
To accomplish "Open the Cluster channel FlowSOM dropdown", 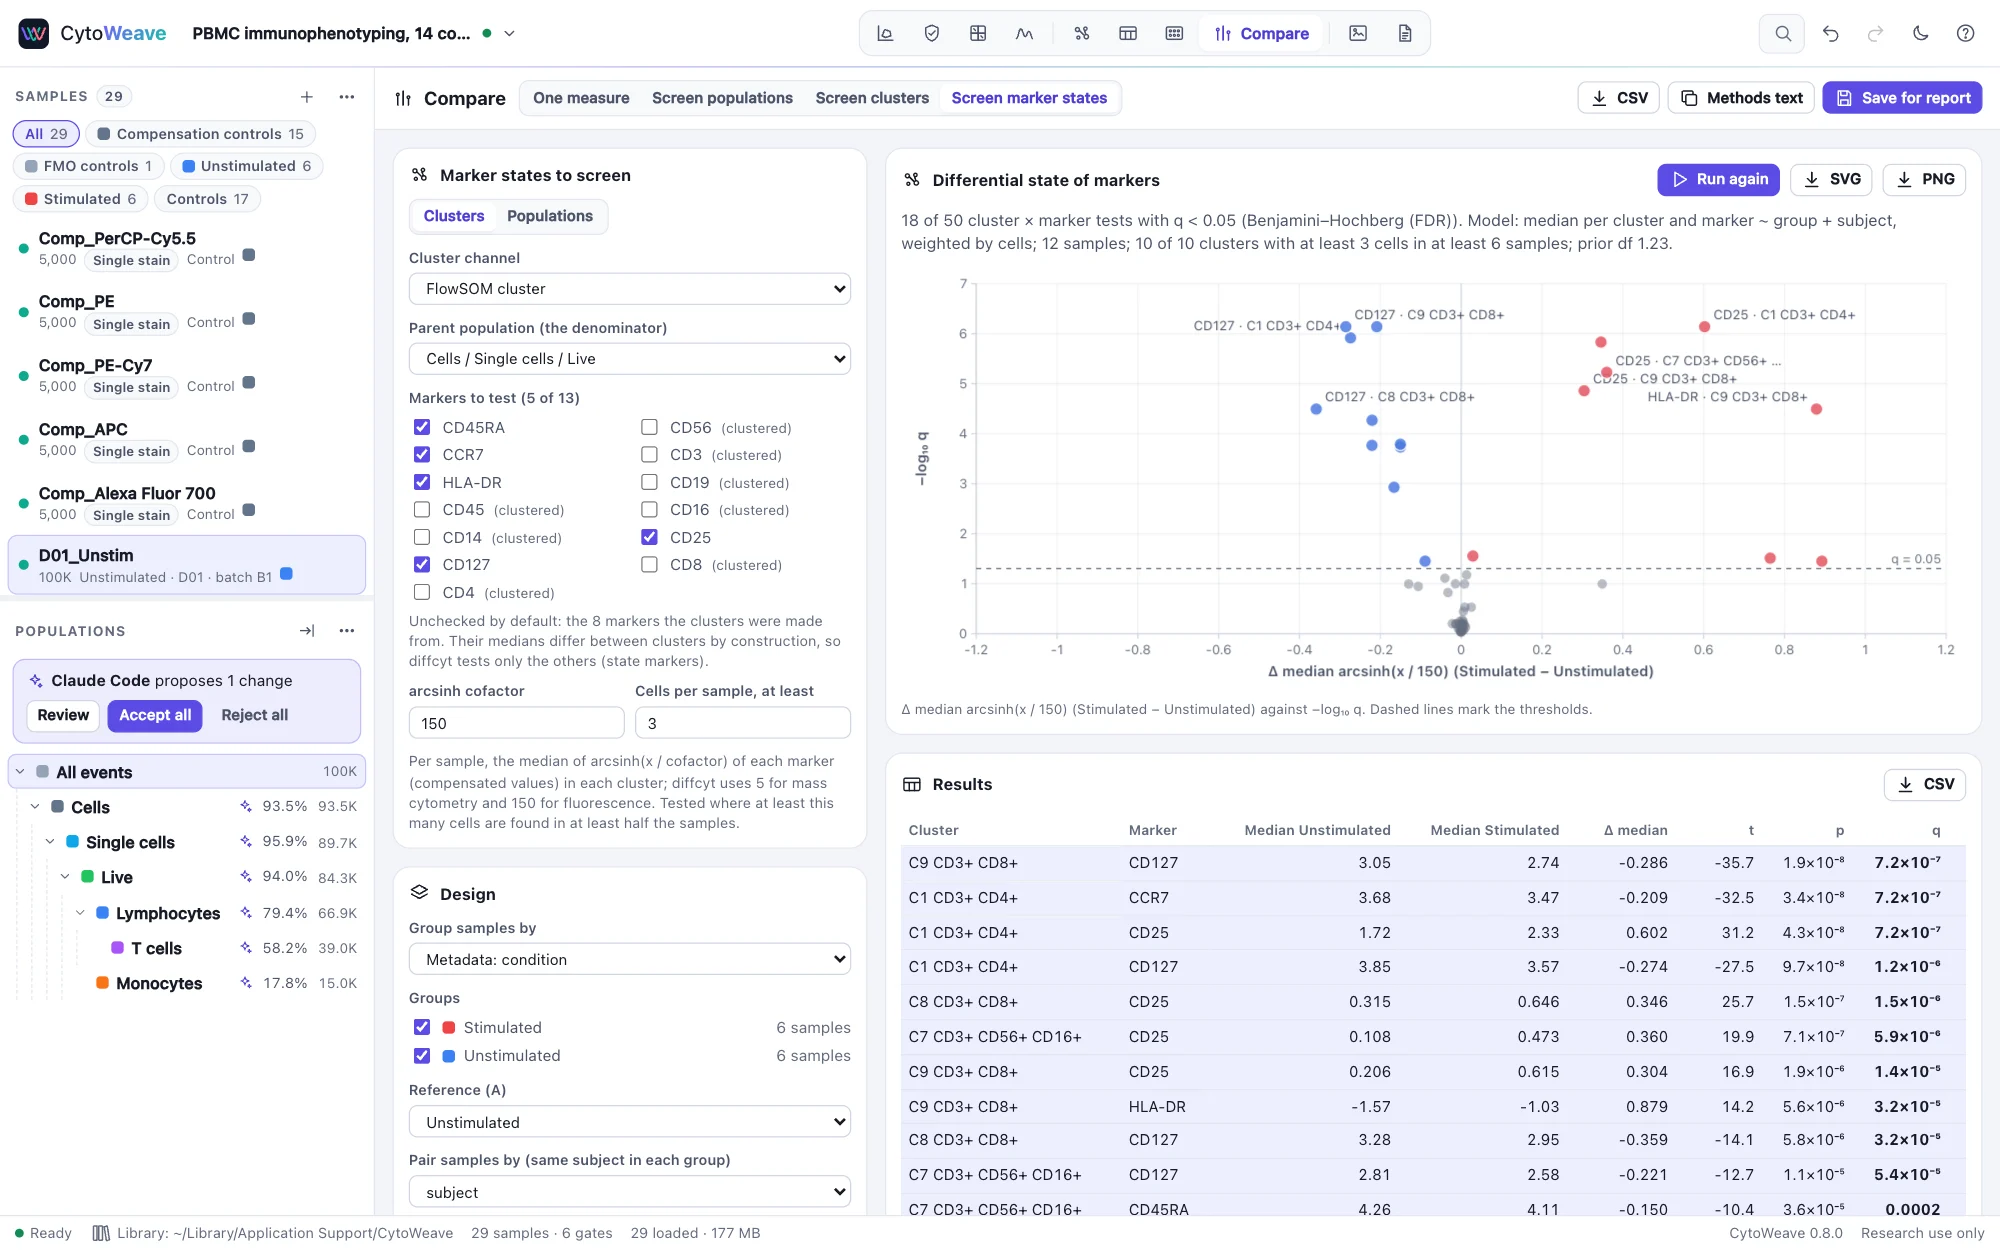I will click(630, 289).
